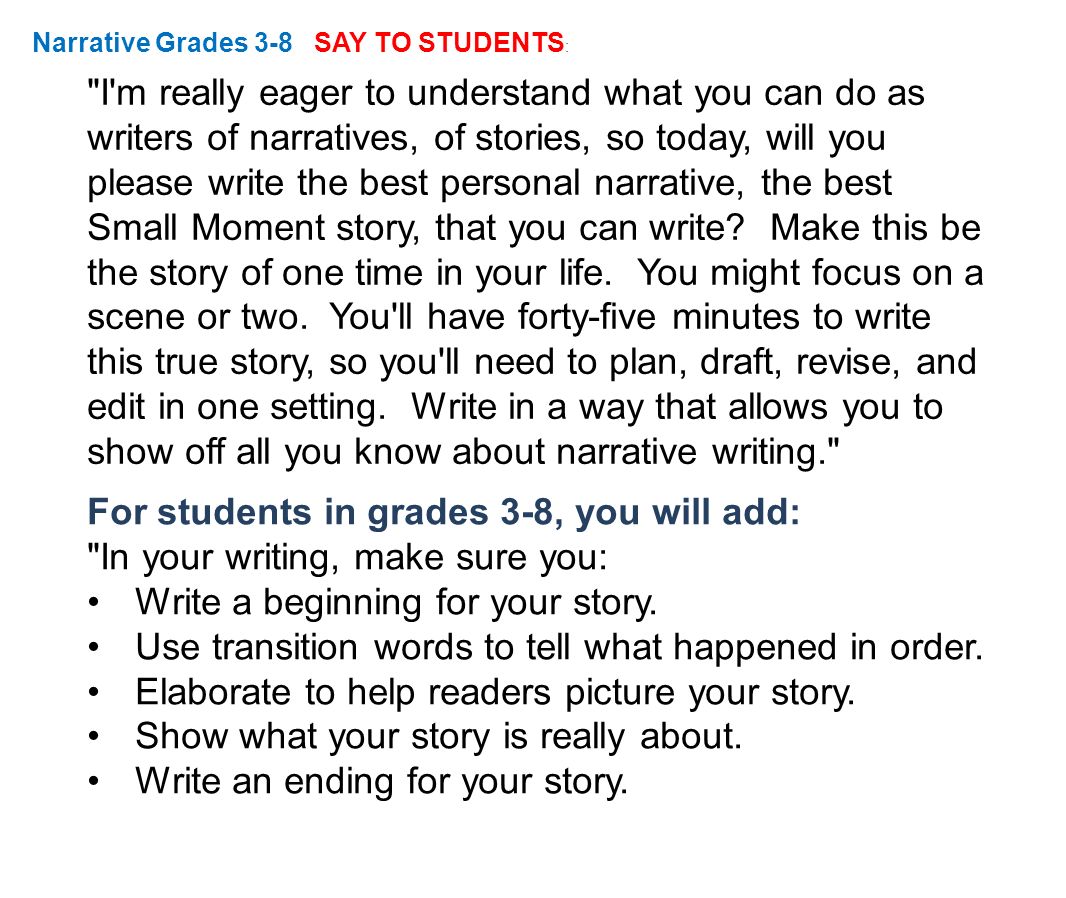The width and height of the screenshot is (1066, 898).
Task: Select bullet 'Elaborate to help readers' line
Action: point(495,692)
